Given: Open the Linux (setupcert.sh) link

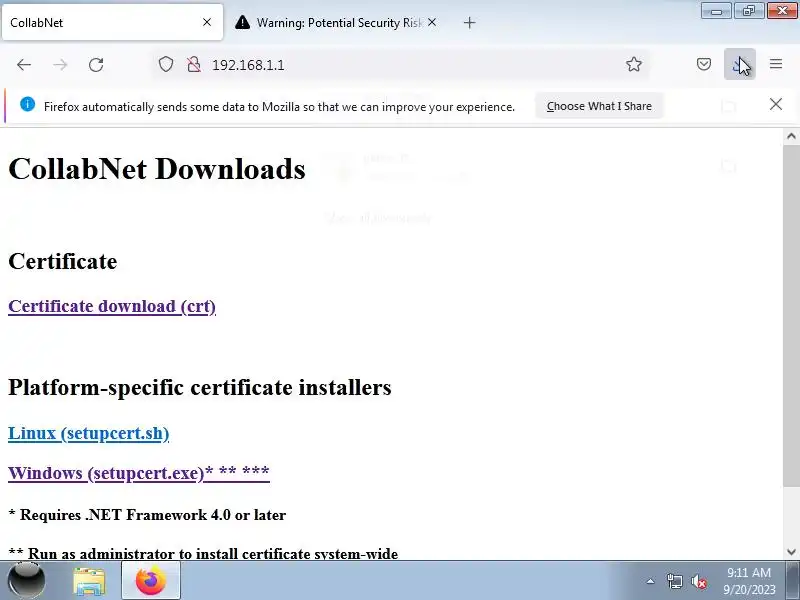Looking at the screenshot, I should pyautogui.click(x=88, y=433).
